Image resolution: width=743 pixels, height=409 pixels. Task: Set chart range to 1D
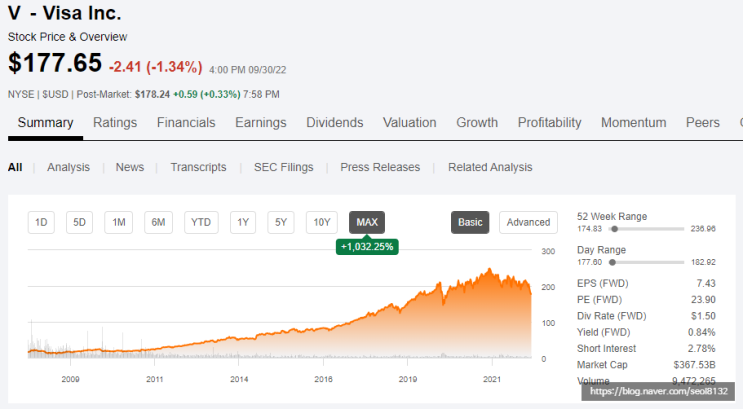pyautogui.click(x=41, y=222)
